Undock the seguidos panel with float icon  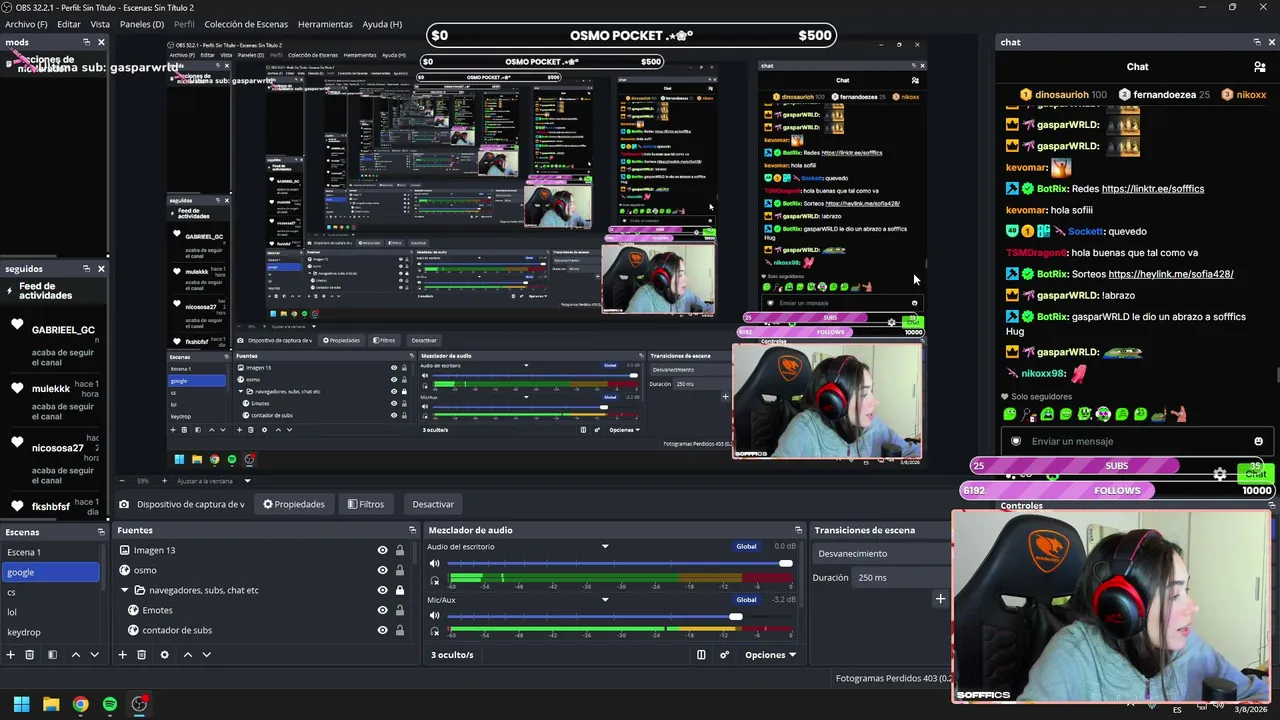pos(86,269)
